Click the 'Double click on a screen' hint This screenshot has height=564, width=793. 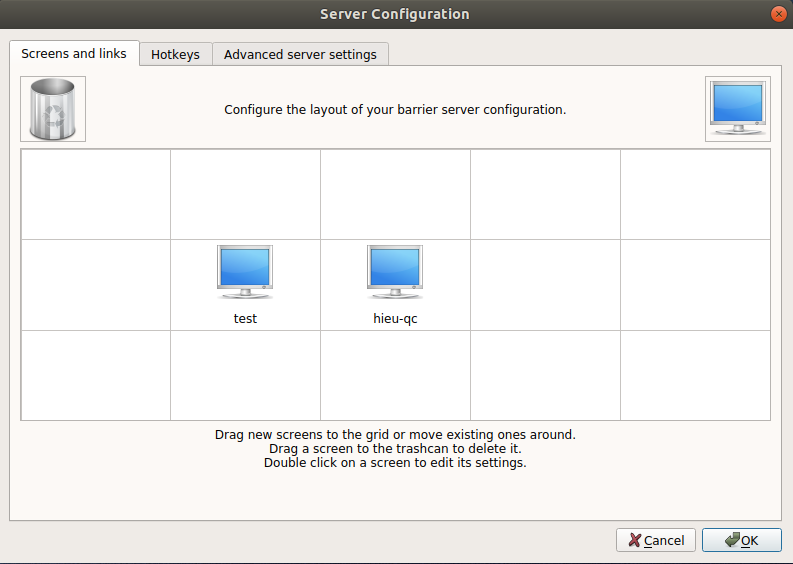[x=395, y=463]
